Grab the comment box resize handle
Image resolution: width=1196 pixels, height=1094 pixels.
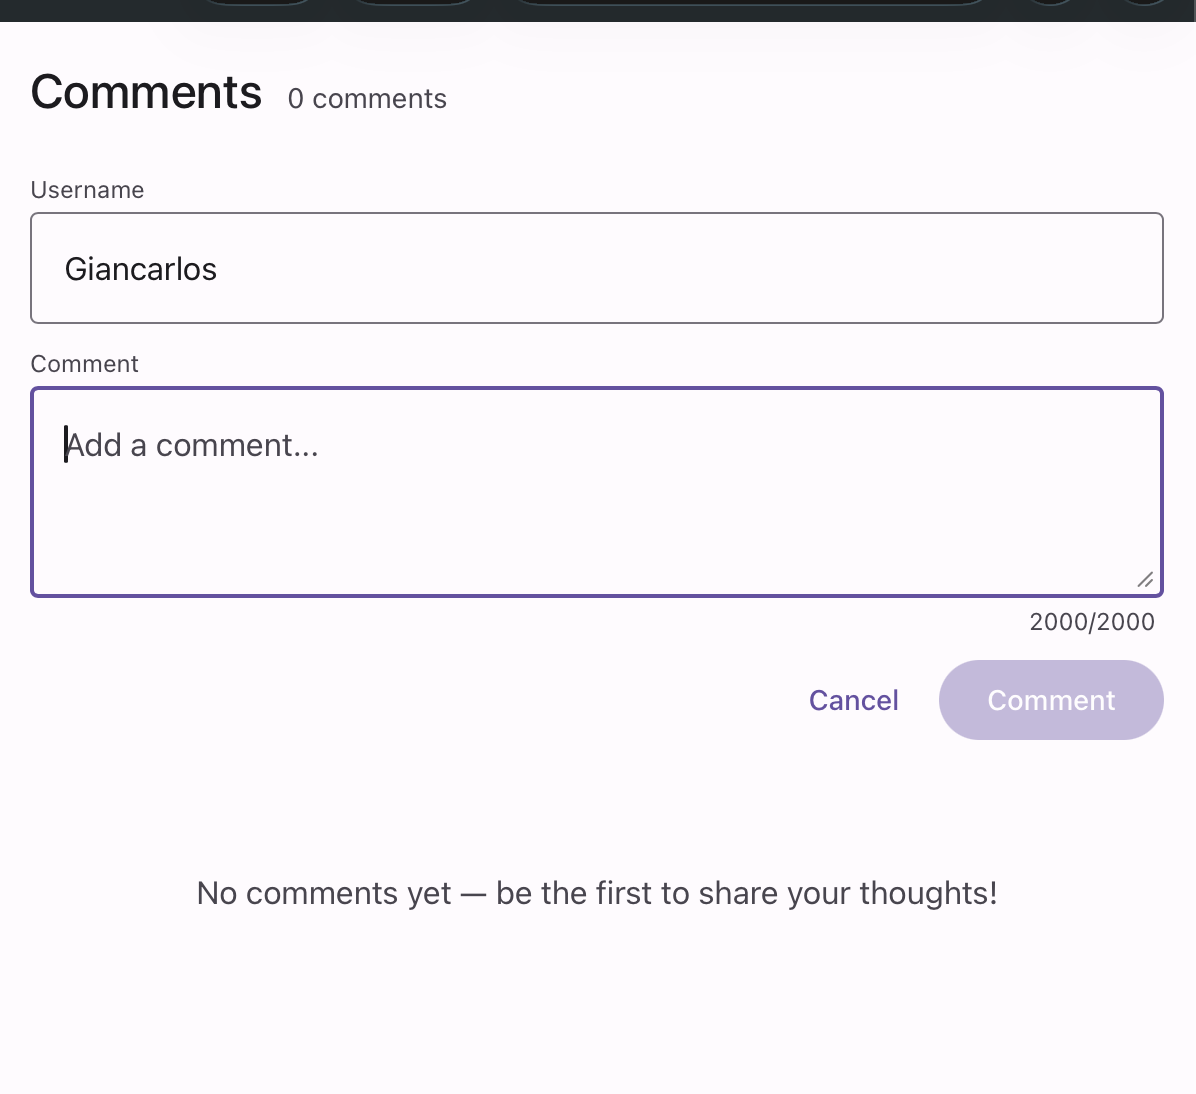1145,579
